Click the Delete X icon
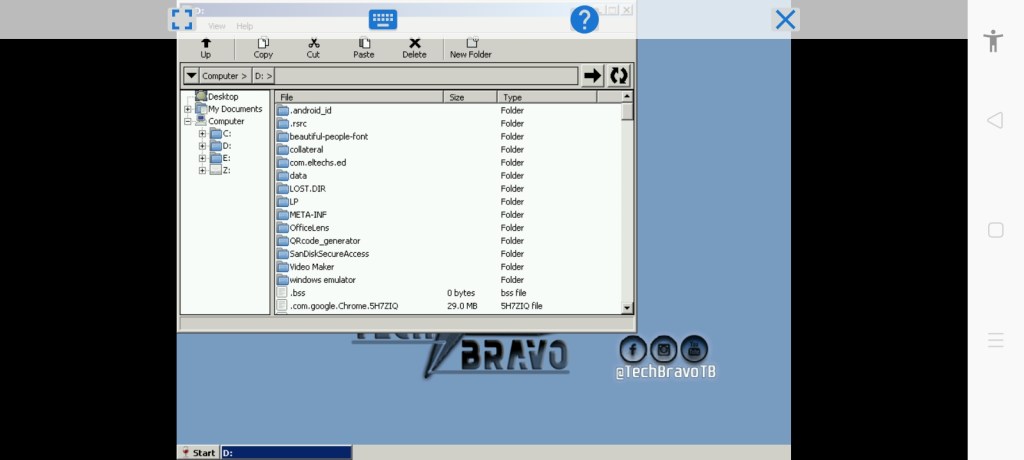 coord(414,48)
